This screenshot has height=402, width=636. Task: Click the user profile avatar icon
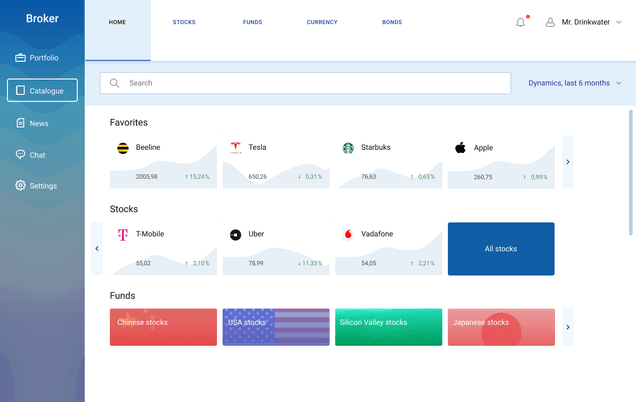pyautogui.click(x=550, y=22)
